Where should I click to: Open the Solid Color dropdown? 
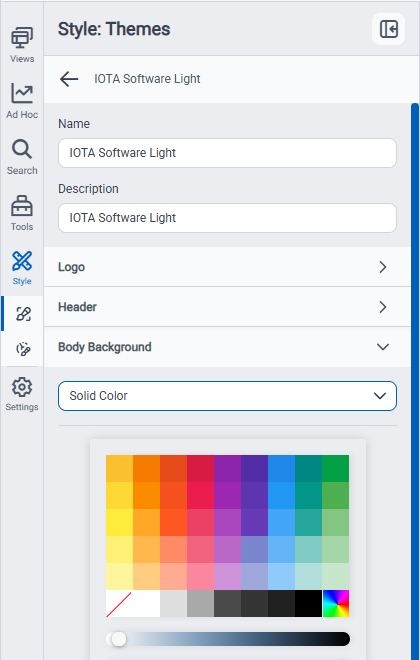(x=227, y=396)
